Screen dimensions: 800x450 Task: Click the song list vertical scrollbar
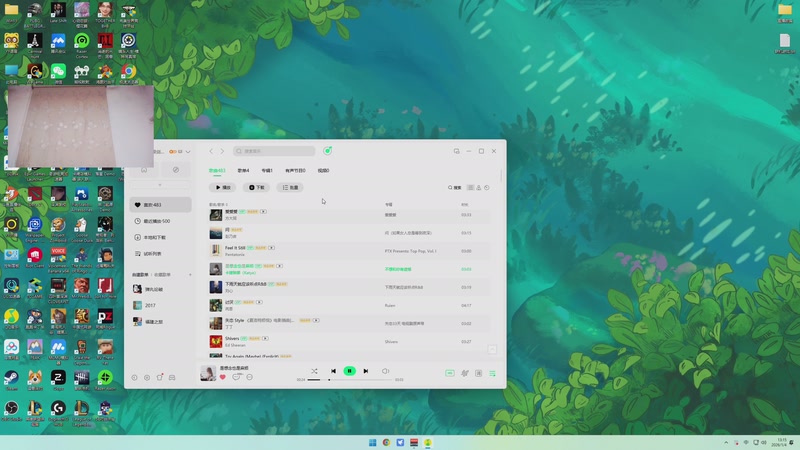[x=501, y=175]
